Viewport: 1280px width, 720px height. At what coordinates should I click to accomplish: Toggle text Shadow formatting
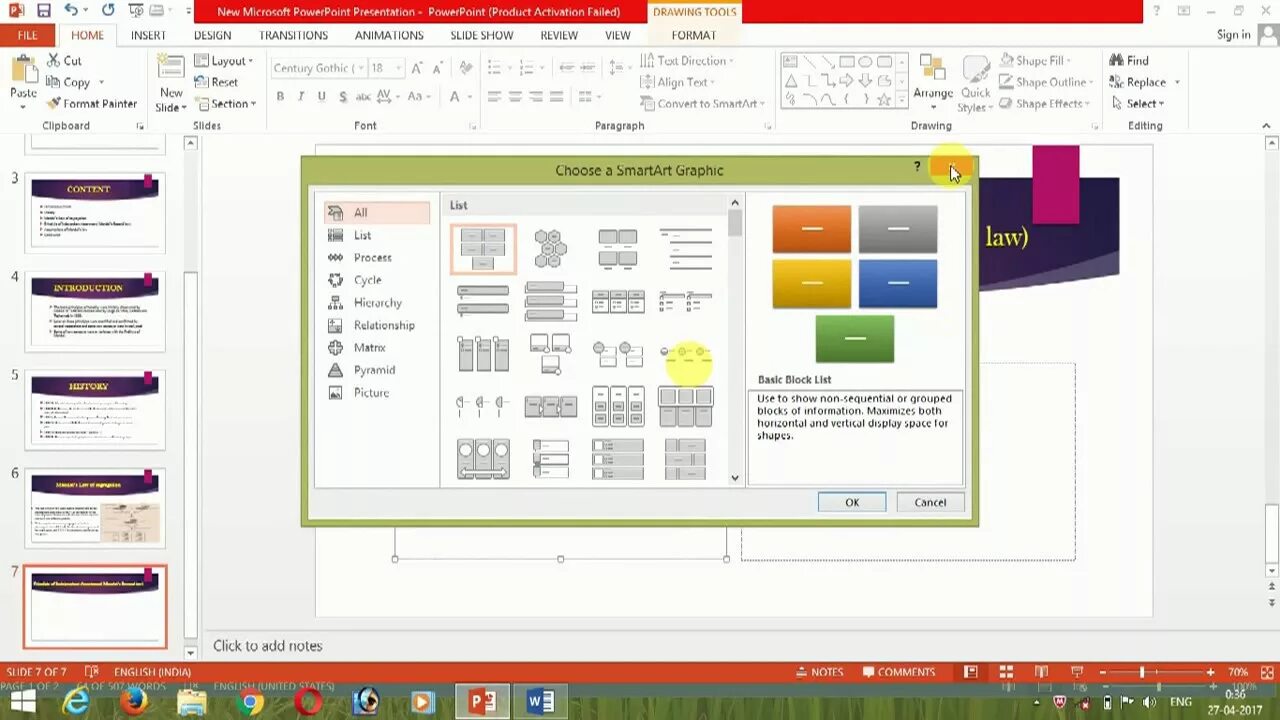point(343,97)
